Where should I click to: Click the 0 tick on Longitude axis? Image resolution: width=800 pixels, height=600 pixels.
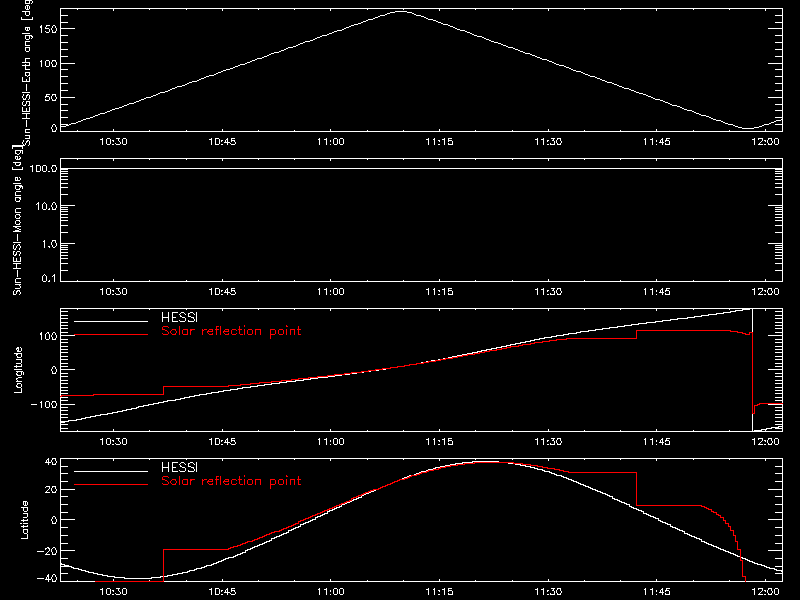[x=54, y=370]
